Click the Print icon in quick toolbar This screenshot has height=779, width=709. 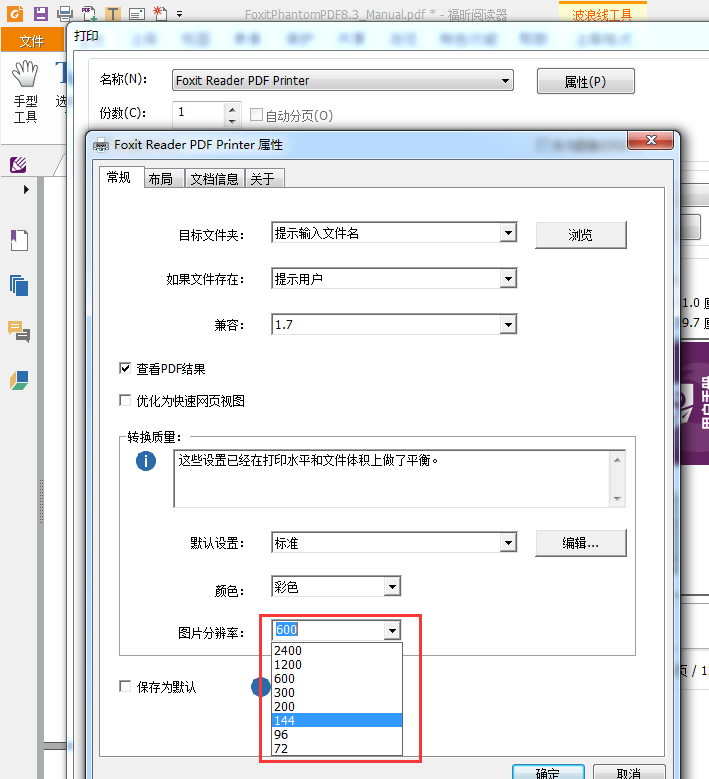(x=65, y=14)
